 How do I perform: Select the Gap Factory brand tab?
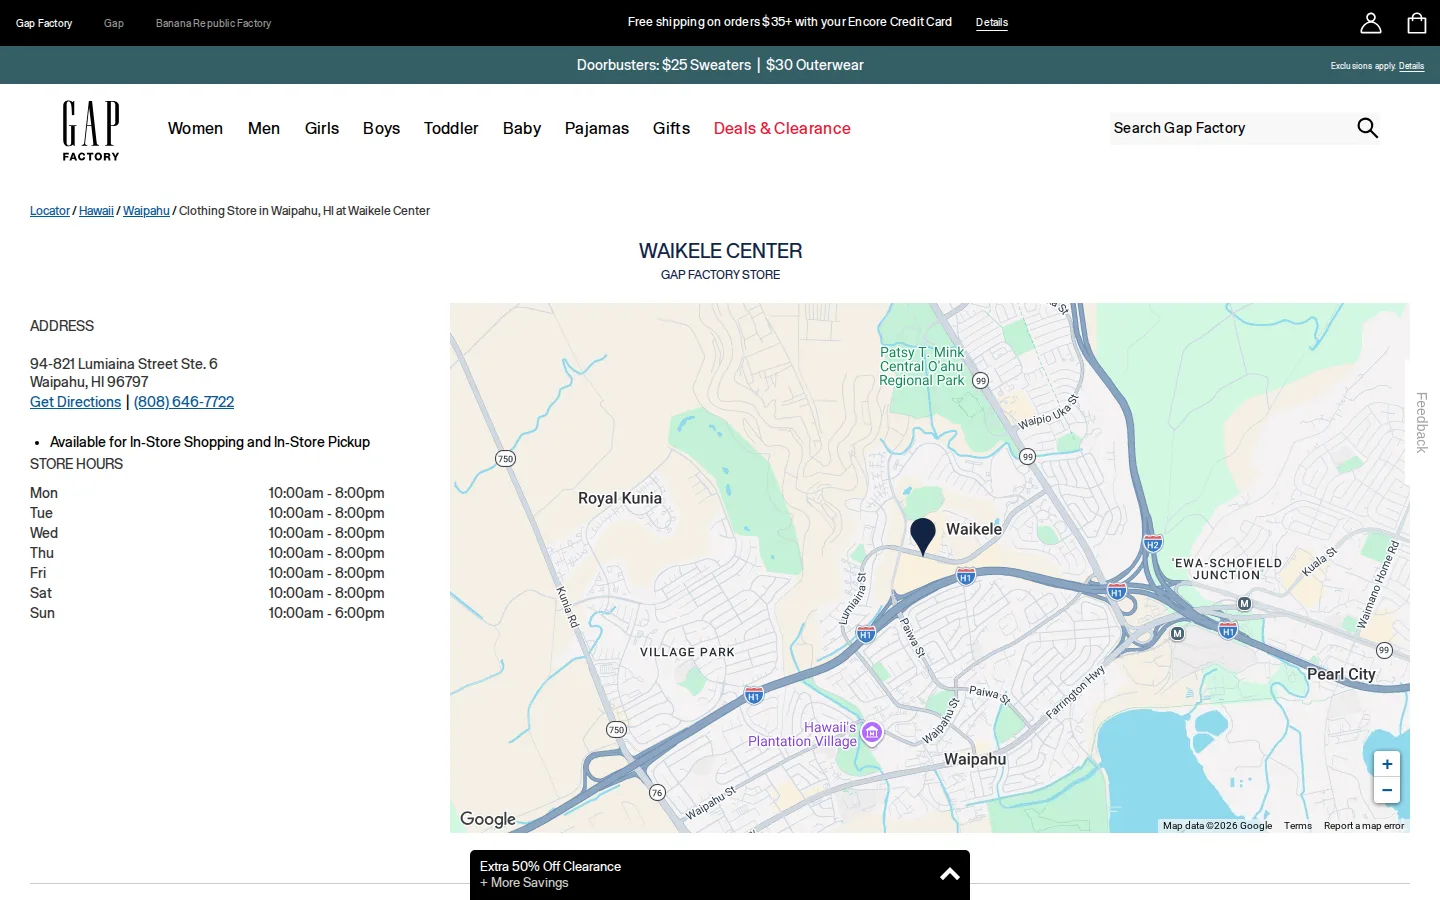(x=44, y=23)
